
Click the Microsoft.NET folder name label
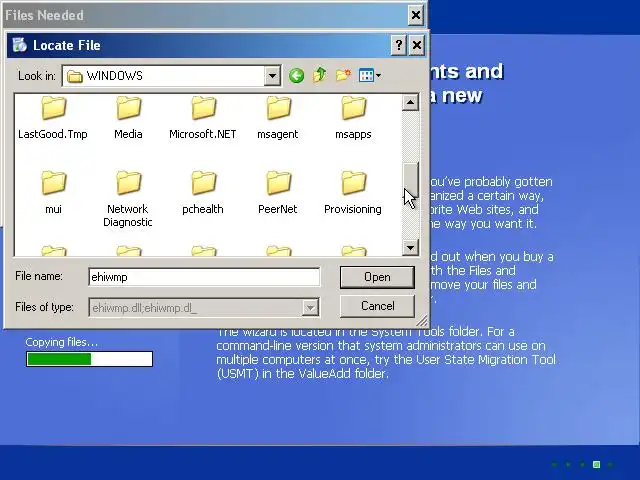point(202,134)
